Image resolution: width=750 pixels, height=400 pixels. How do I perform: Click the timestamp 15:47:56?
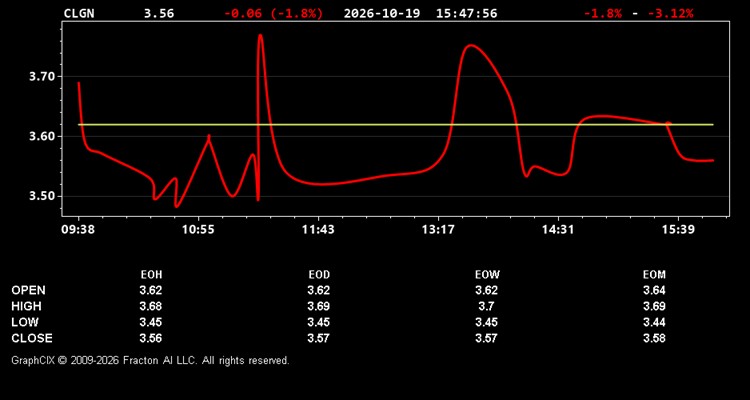click(466, 13)
